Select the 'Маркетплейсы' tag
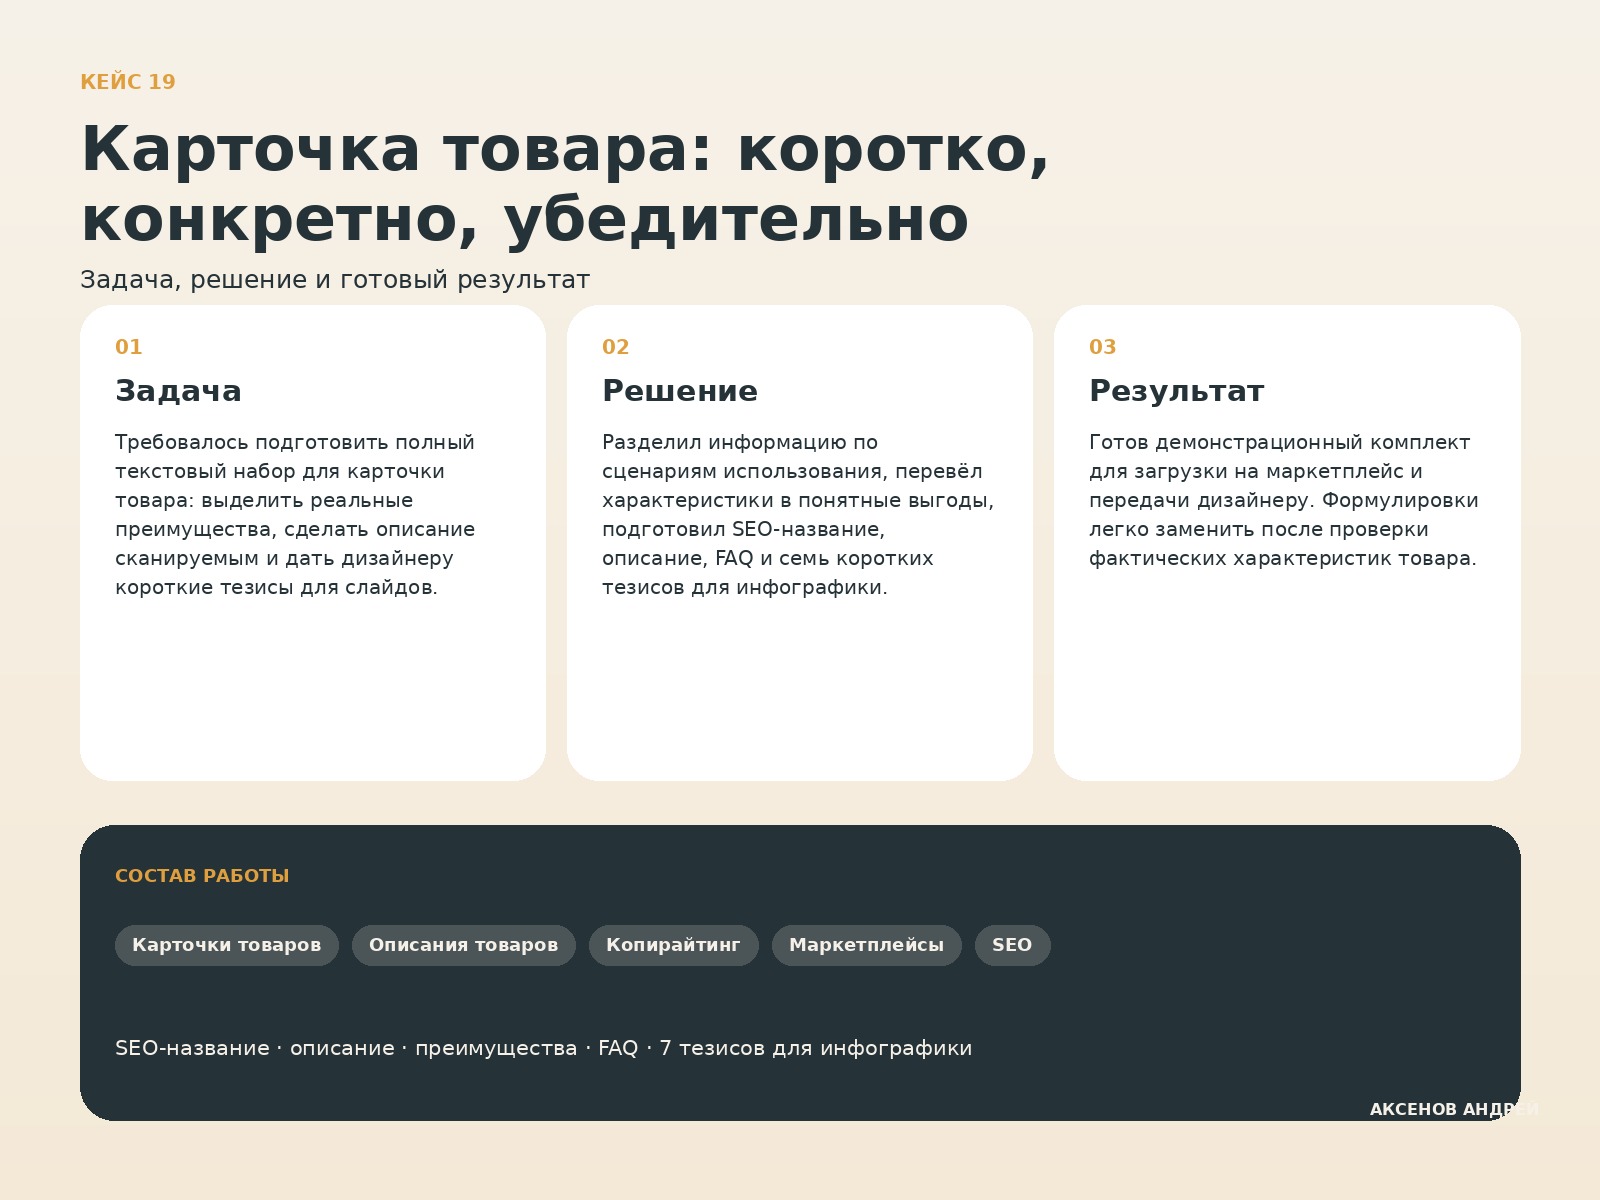 (867, 945)
